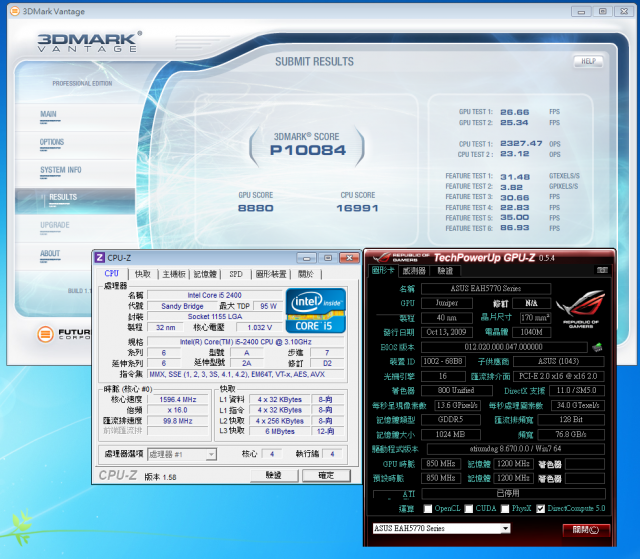640x559 pixels.
Task: Open ABOUT in 3DMark Vantage sidebar
Action: coord(50,253)
